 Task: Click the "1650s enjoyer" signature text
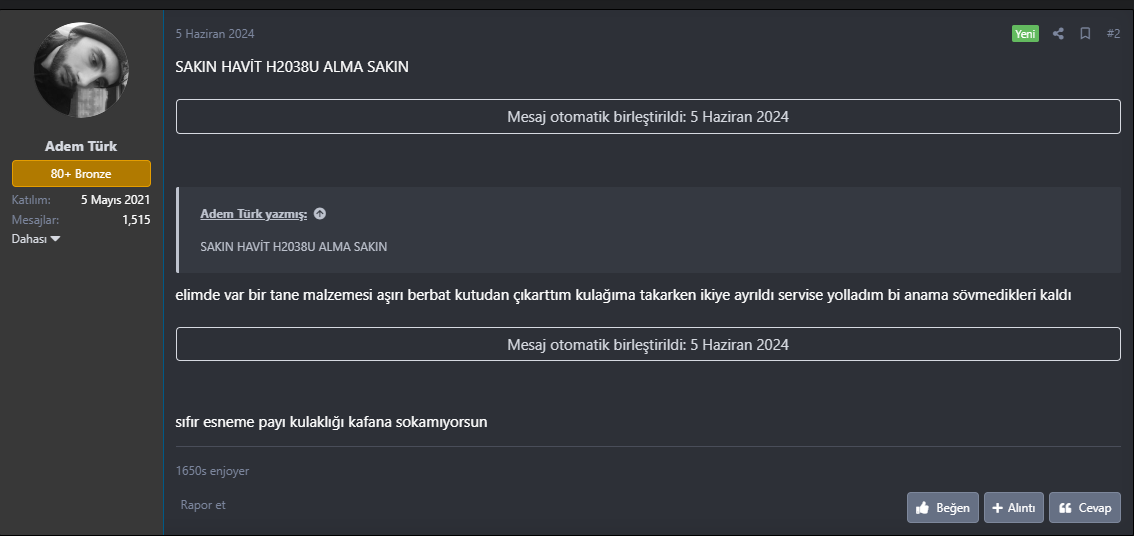[212, 471]
